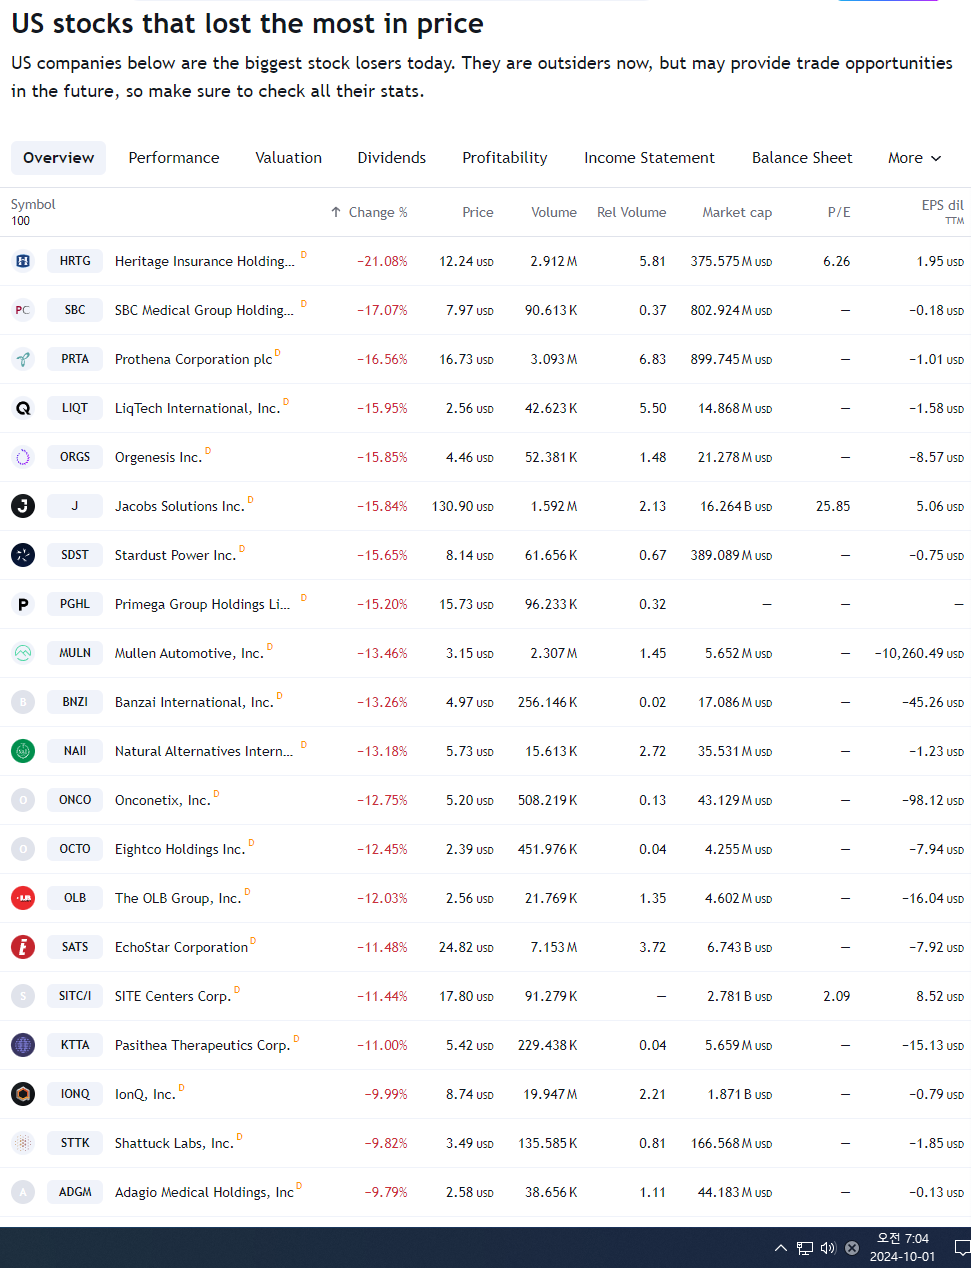Open the Profitability tab
Image resolution: width=971 pixels, height=1268 pixels.
(505, 158)
